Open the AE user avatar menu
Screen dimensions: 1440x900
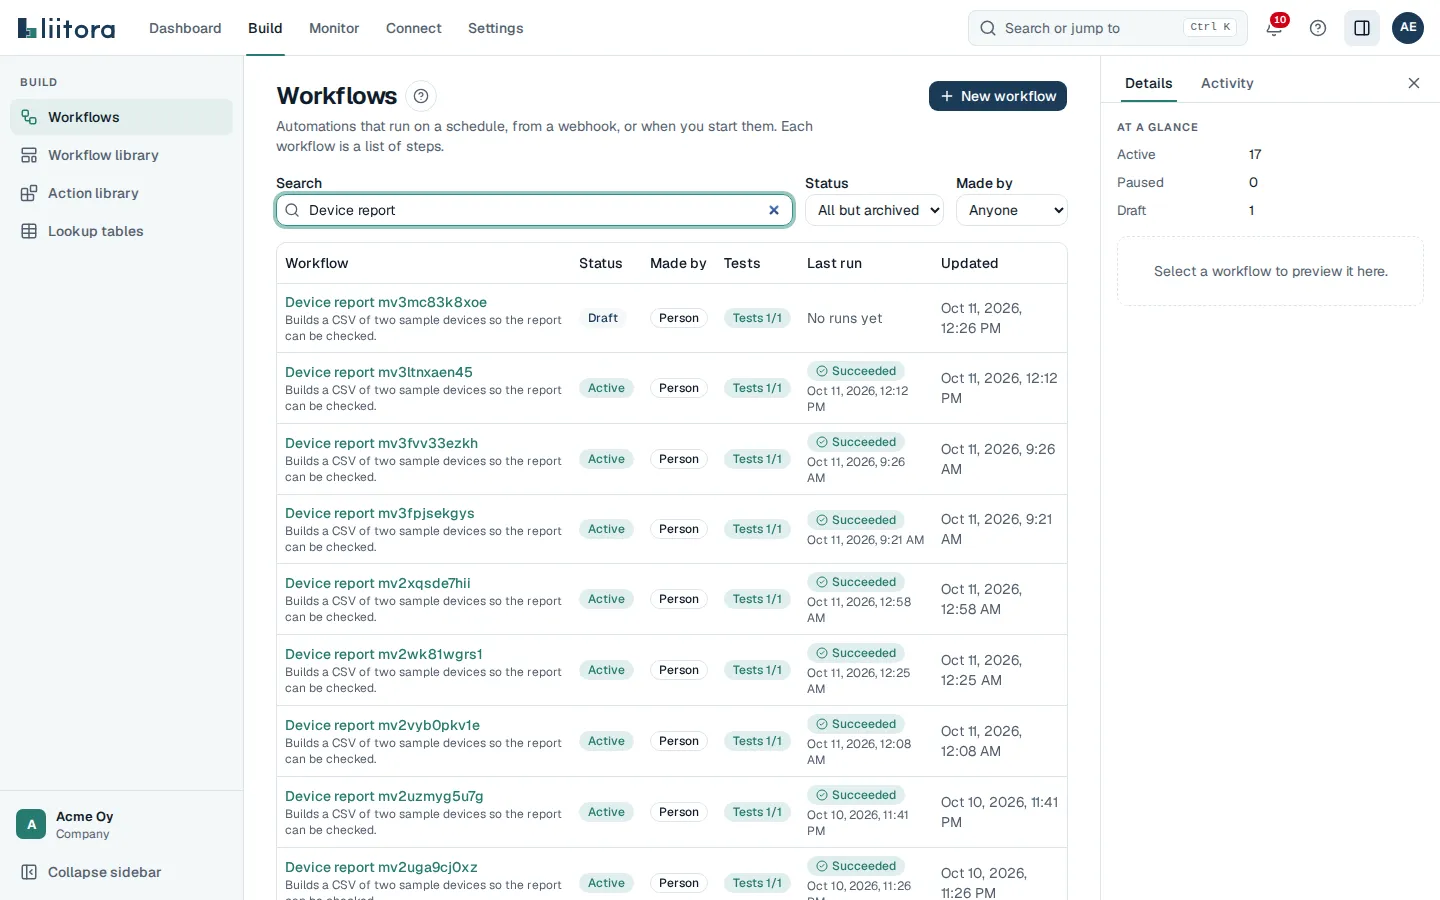tap(1408, 28)
